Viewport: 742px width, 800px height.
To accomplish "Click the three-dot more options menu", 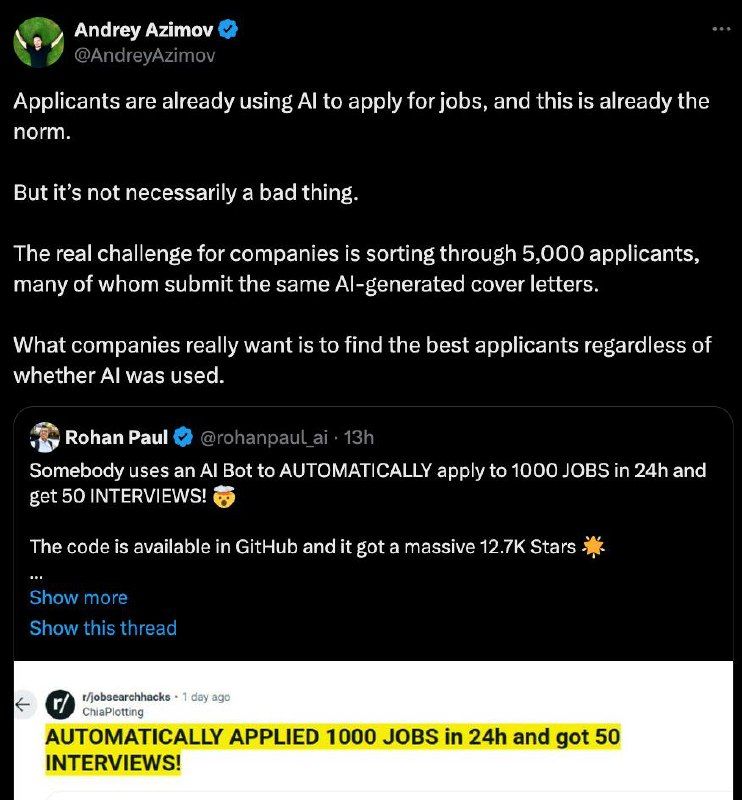I will click(721, 29).
